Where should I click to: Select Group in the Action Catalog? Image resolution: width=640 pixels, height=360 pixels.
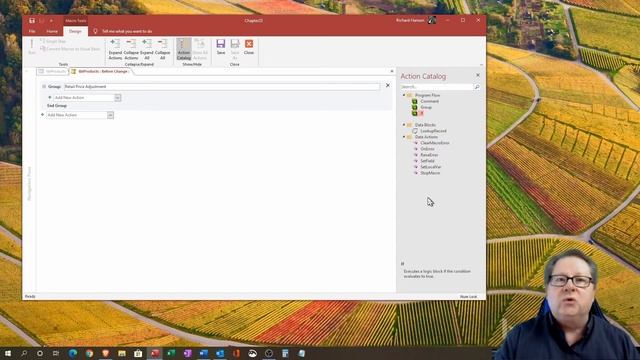[426, 107]
